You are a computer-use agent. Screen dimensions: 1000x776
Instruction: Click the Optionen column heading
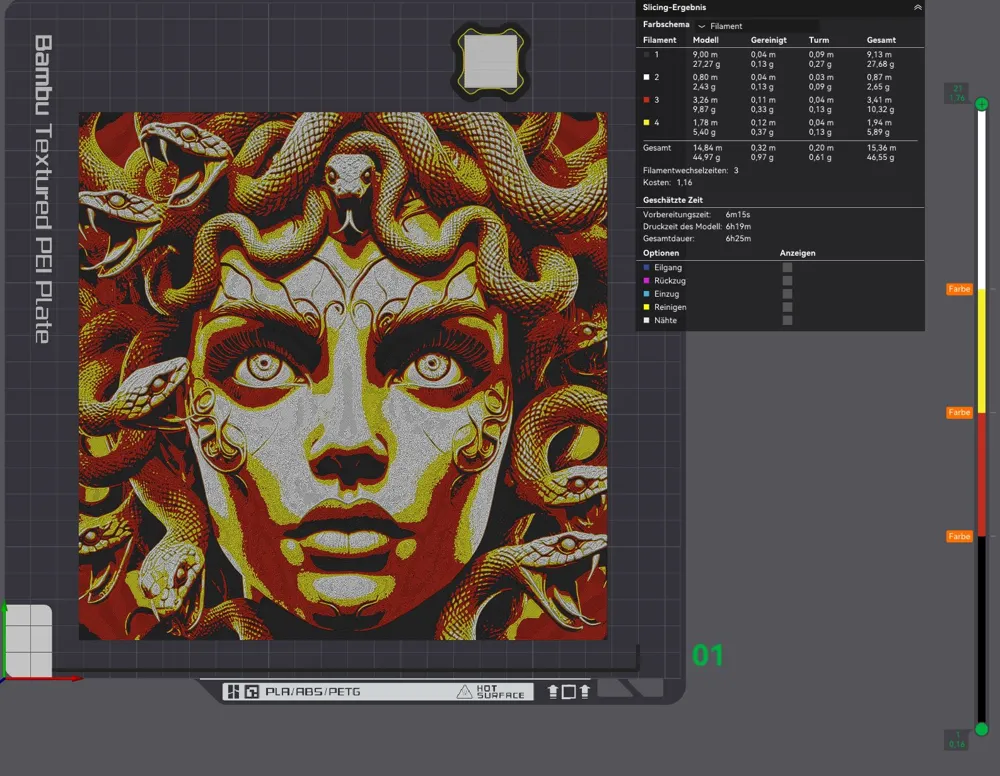point(661,253)
